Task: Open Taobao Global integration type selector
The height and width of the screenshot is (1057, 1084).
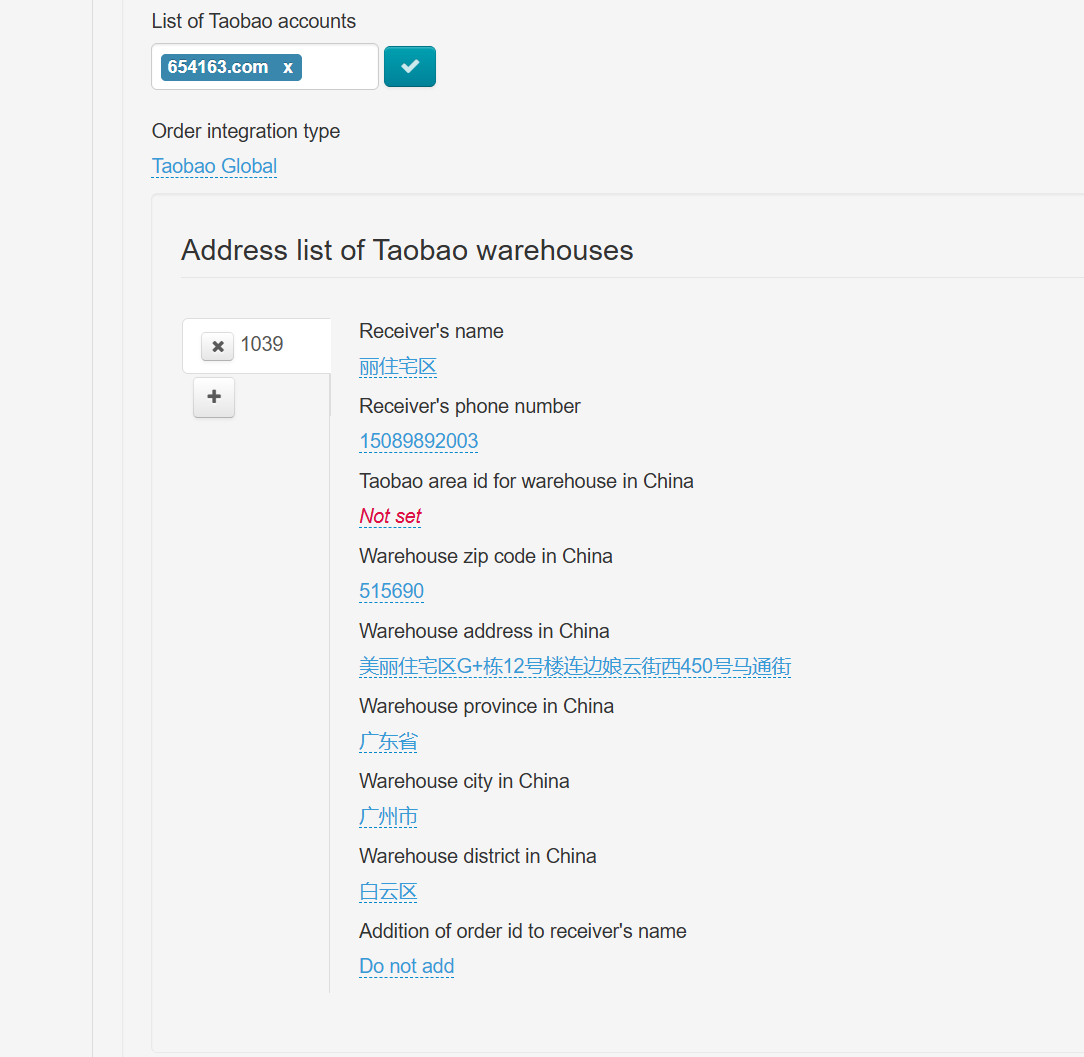Action: coord(214,166)
